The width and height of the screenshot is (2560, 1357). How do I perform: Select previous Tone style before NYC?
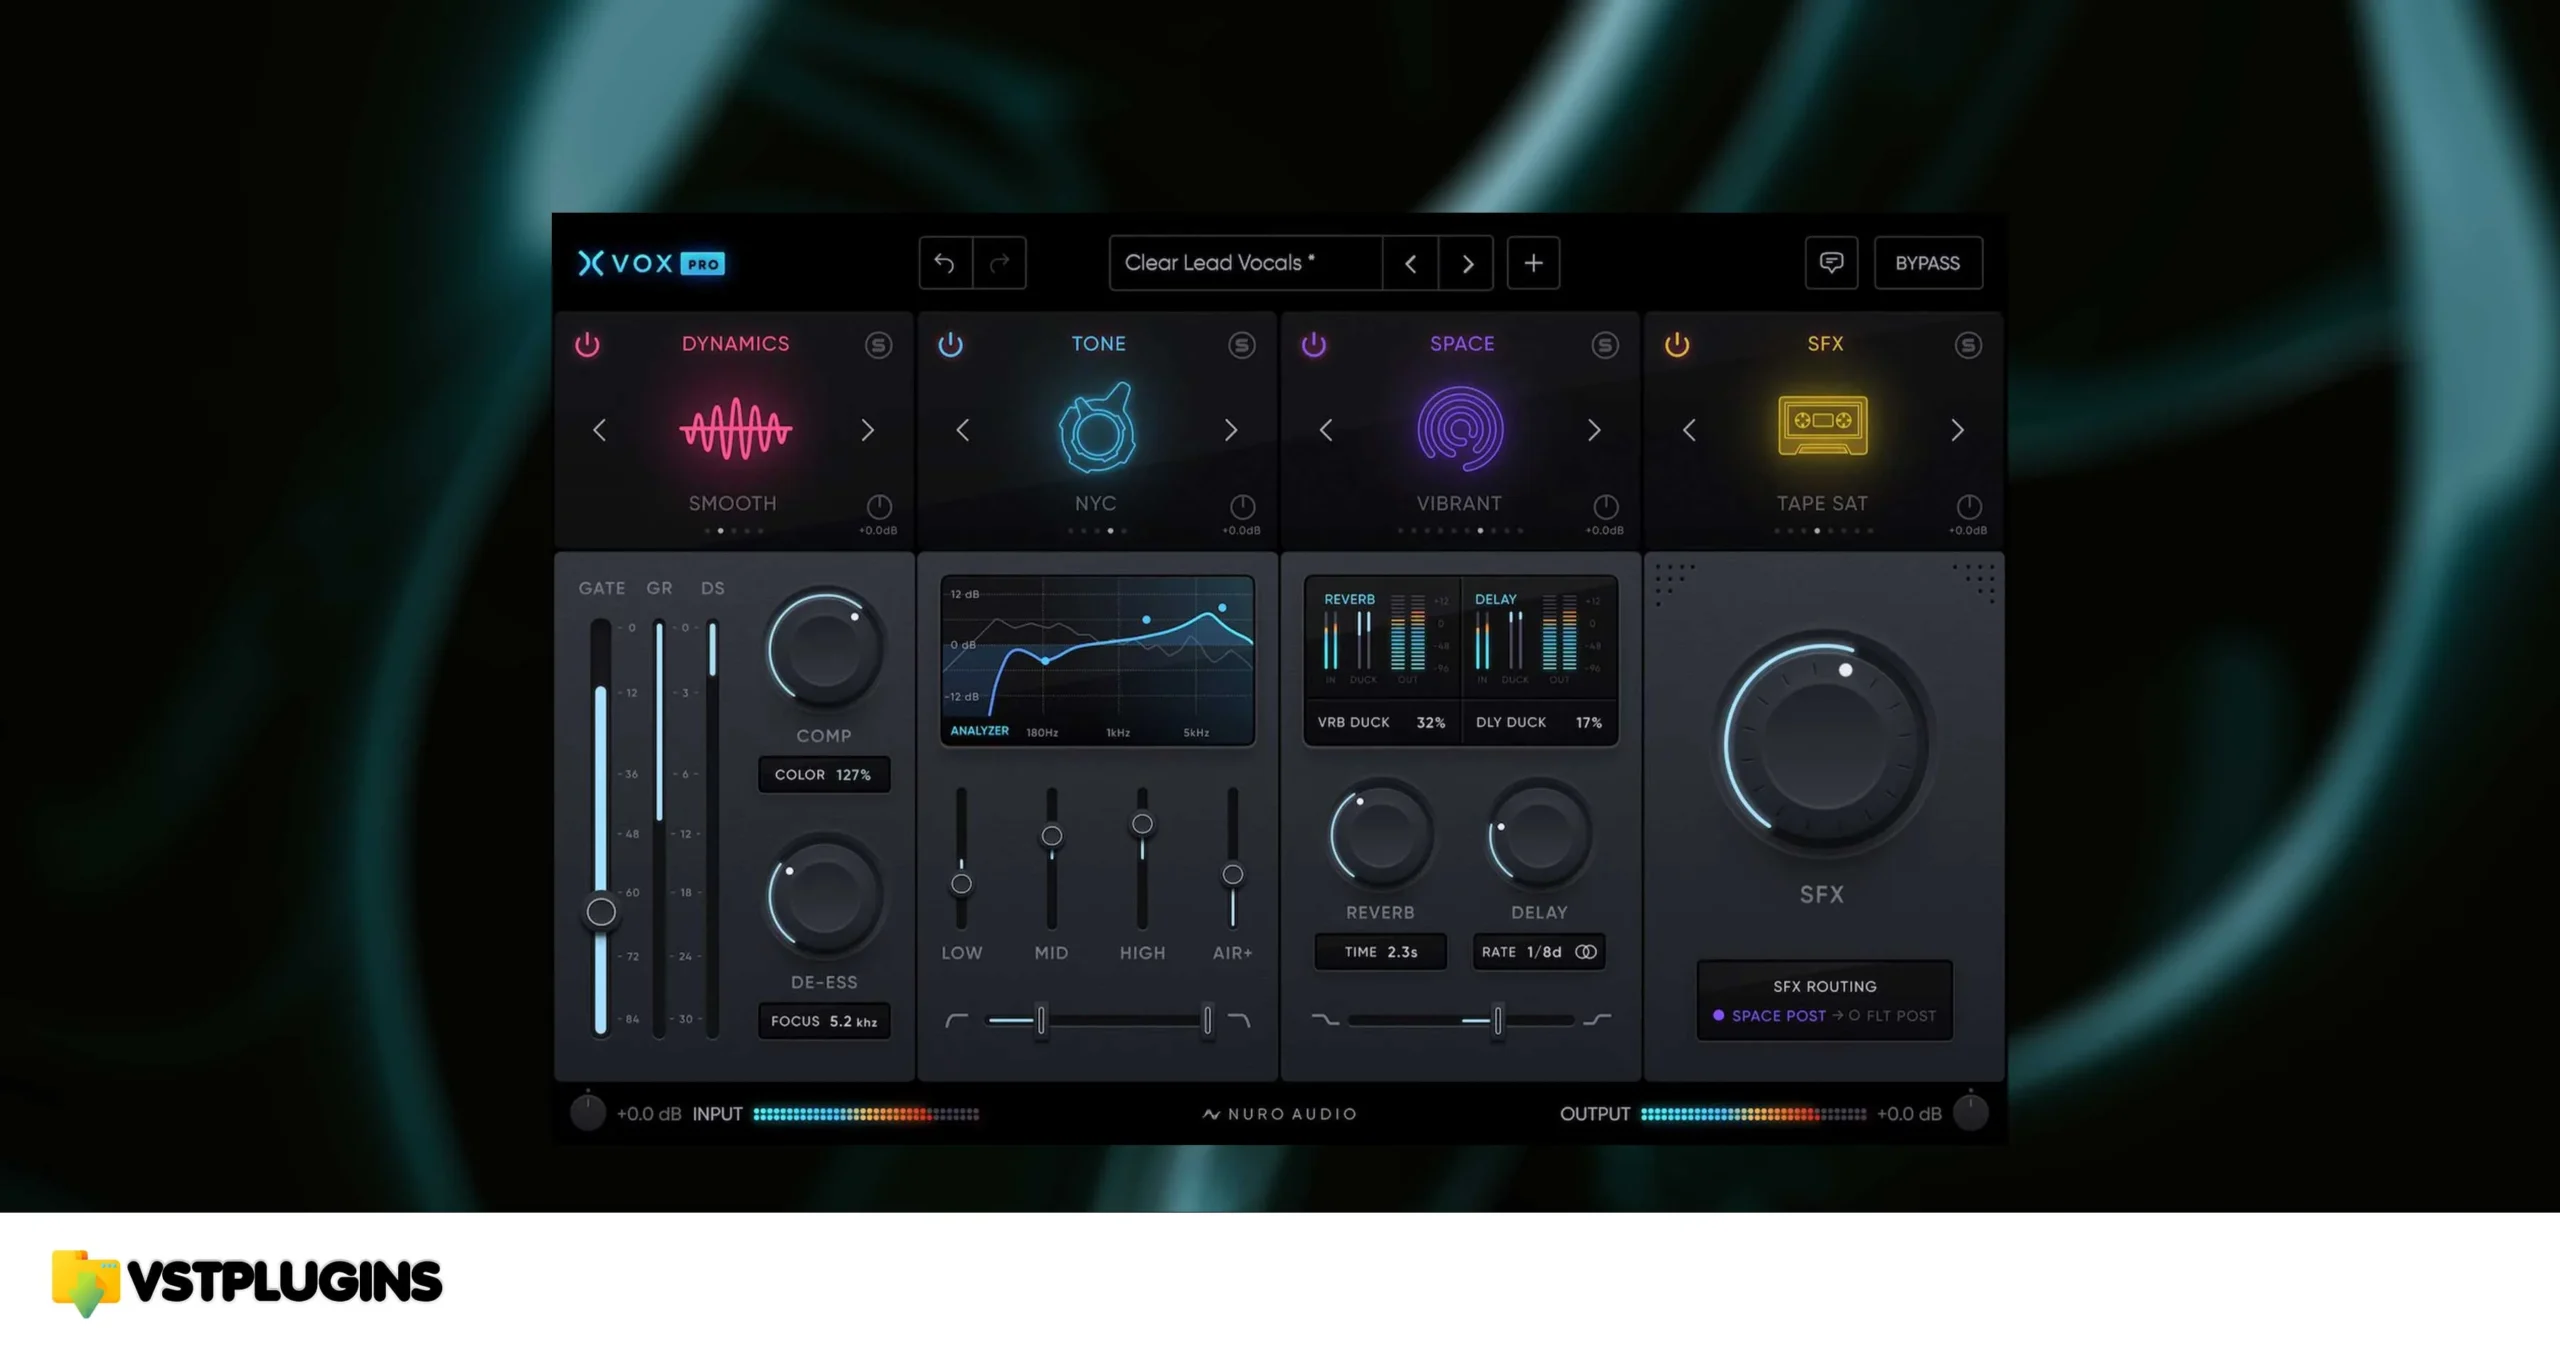pyautogui.click(x=963, y=430)
